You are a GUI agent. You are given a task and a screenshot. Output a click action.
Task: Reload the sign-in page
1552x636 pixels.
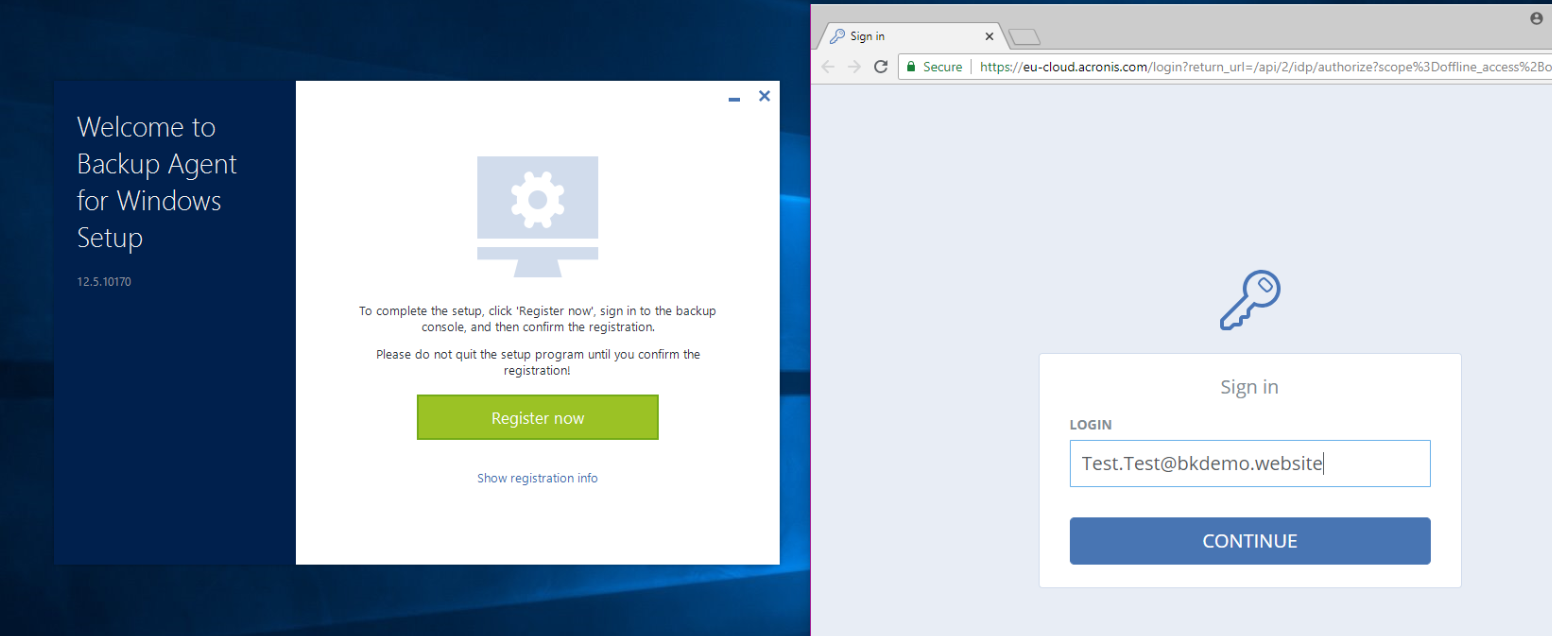880,66
